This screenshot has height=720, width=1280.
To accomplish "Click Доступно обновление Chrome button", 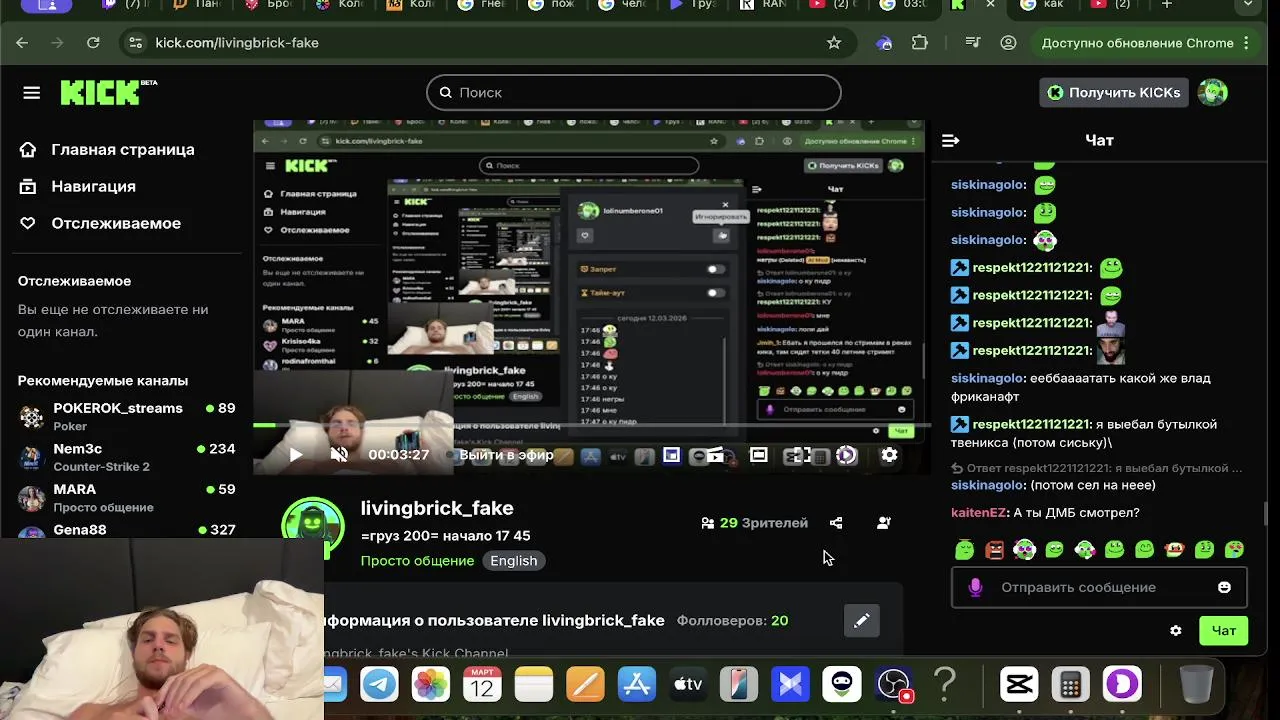I will (x=1138, y=43).
